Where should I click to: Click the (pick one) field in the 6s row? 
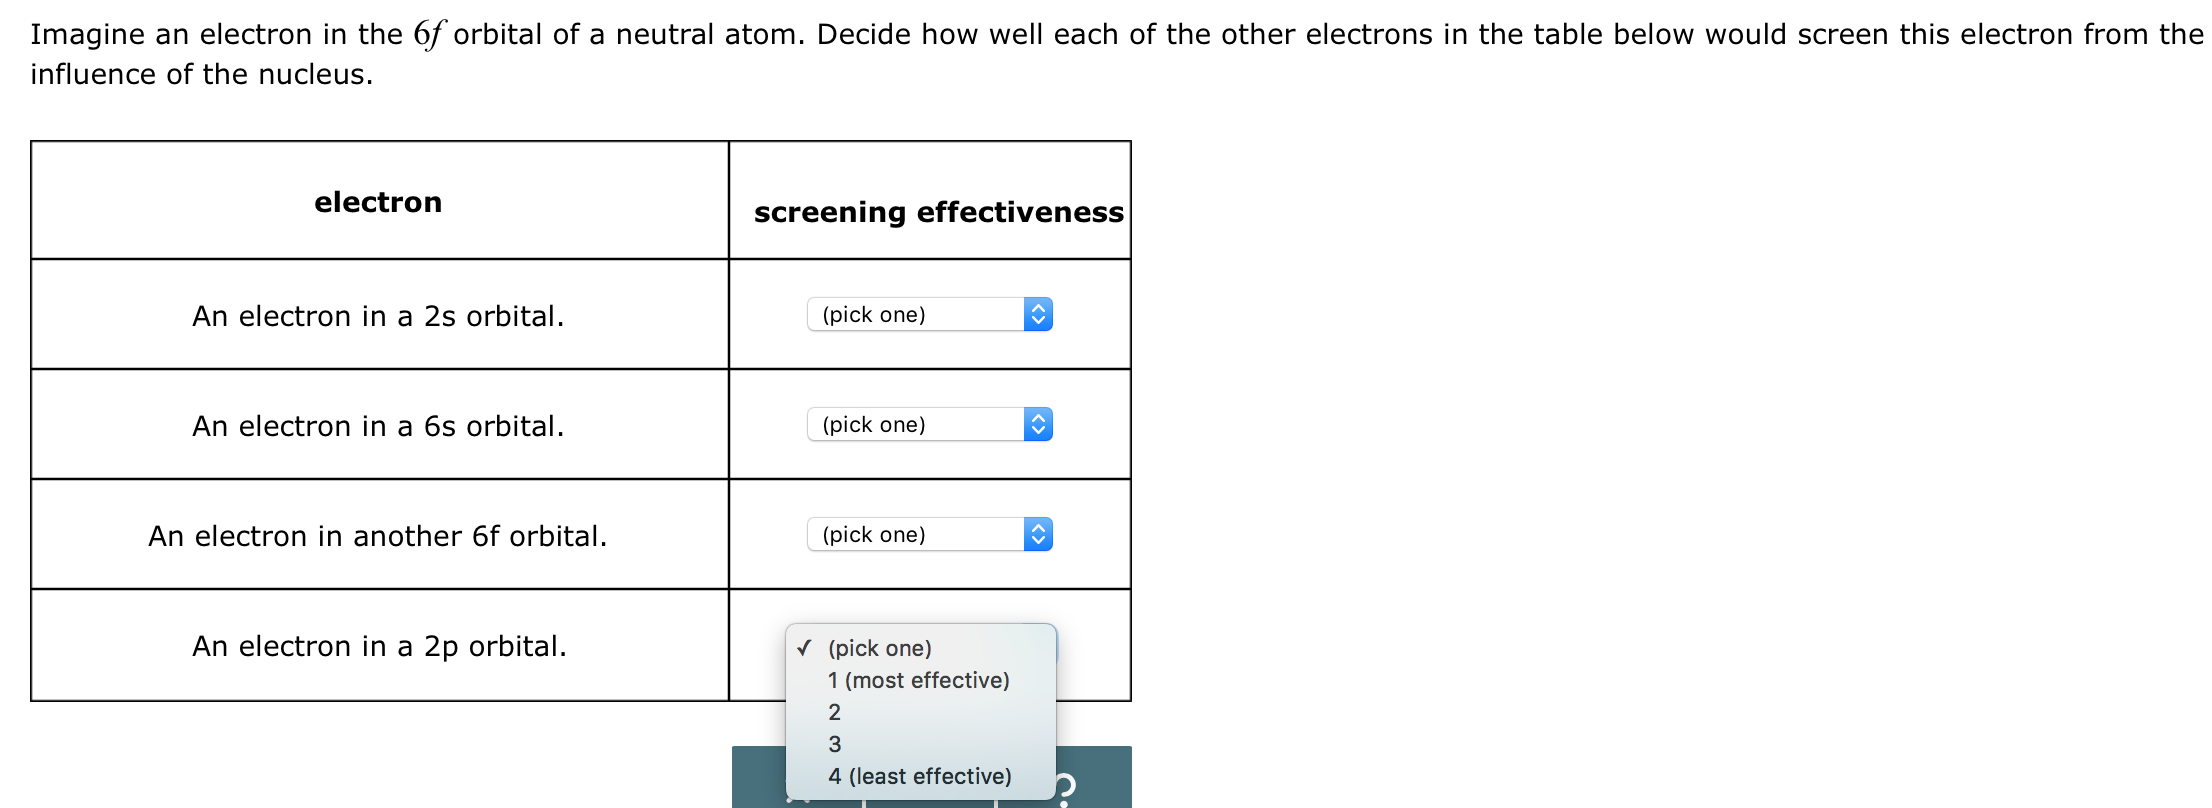(910, 424)
